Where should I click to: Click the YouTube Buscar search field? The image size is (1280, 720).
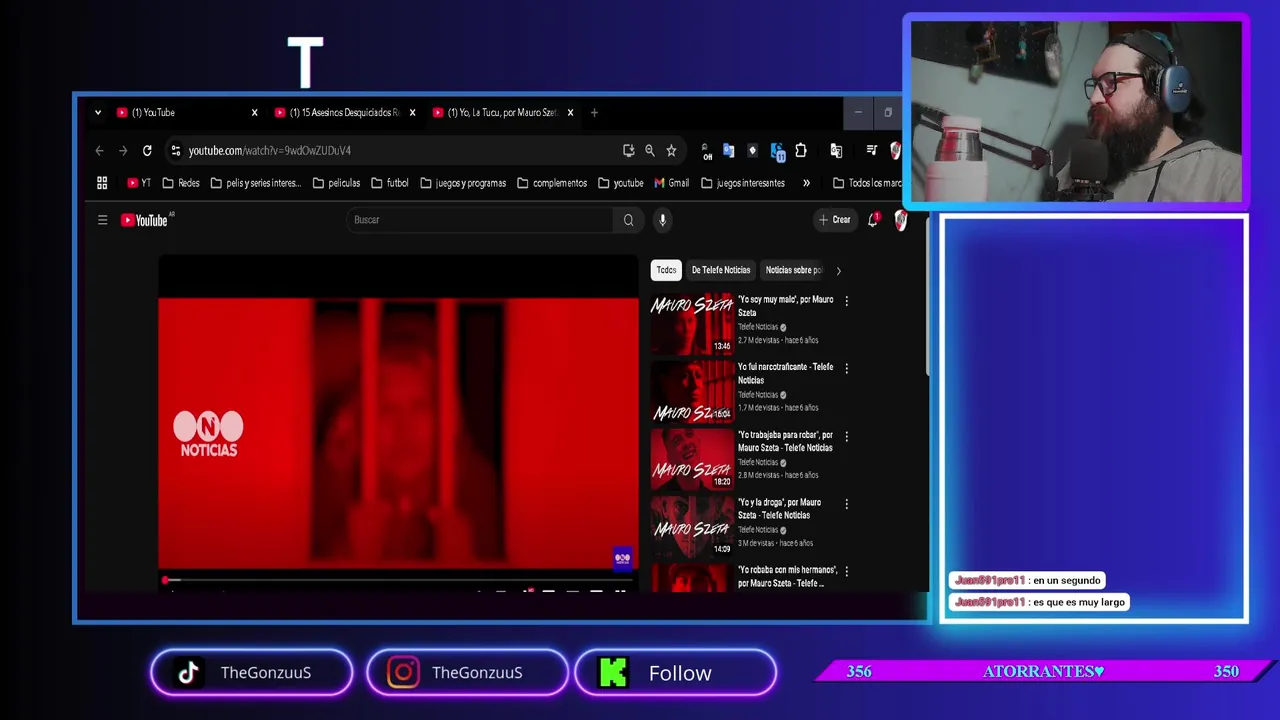[479, 220]
